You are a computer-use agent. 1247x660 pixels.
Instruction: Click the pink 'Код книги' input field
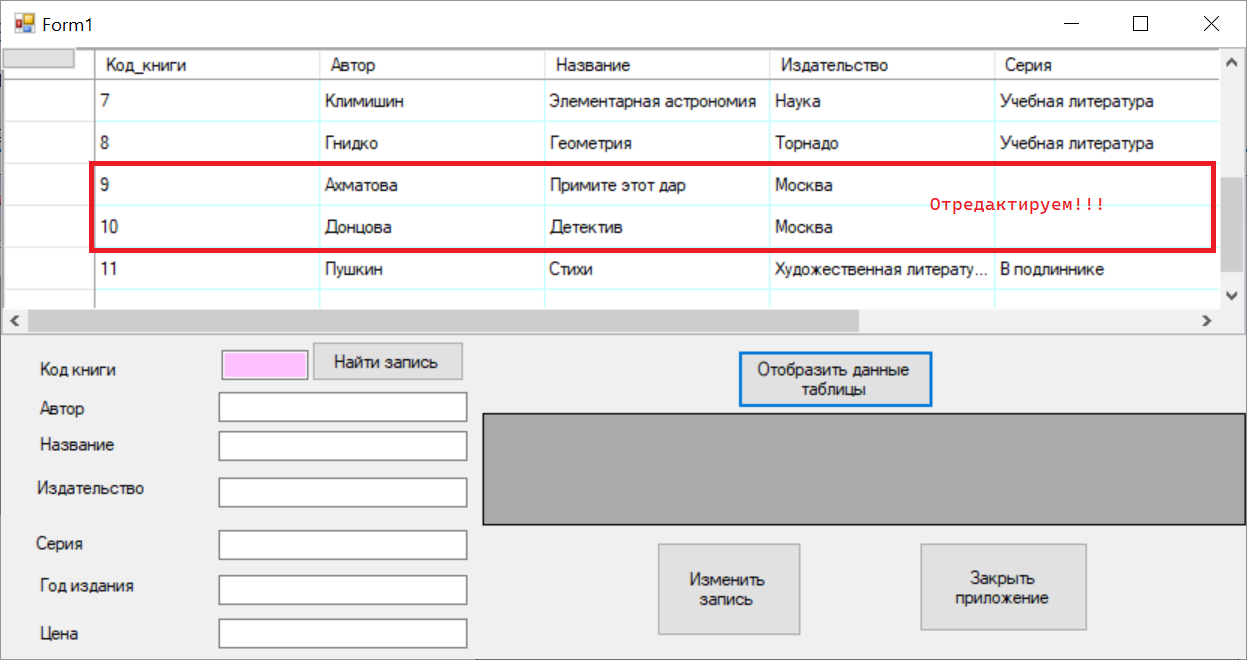[265, 366]
